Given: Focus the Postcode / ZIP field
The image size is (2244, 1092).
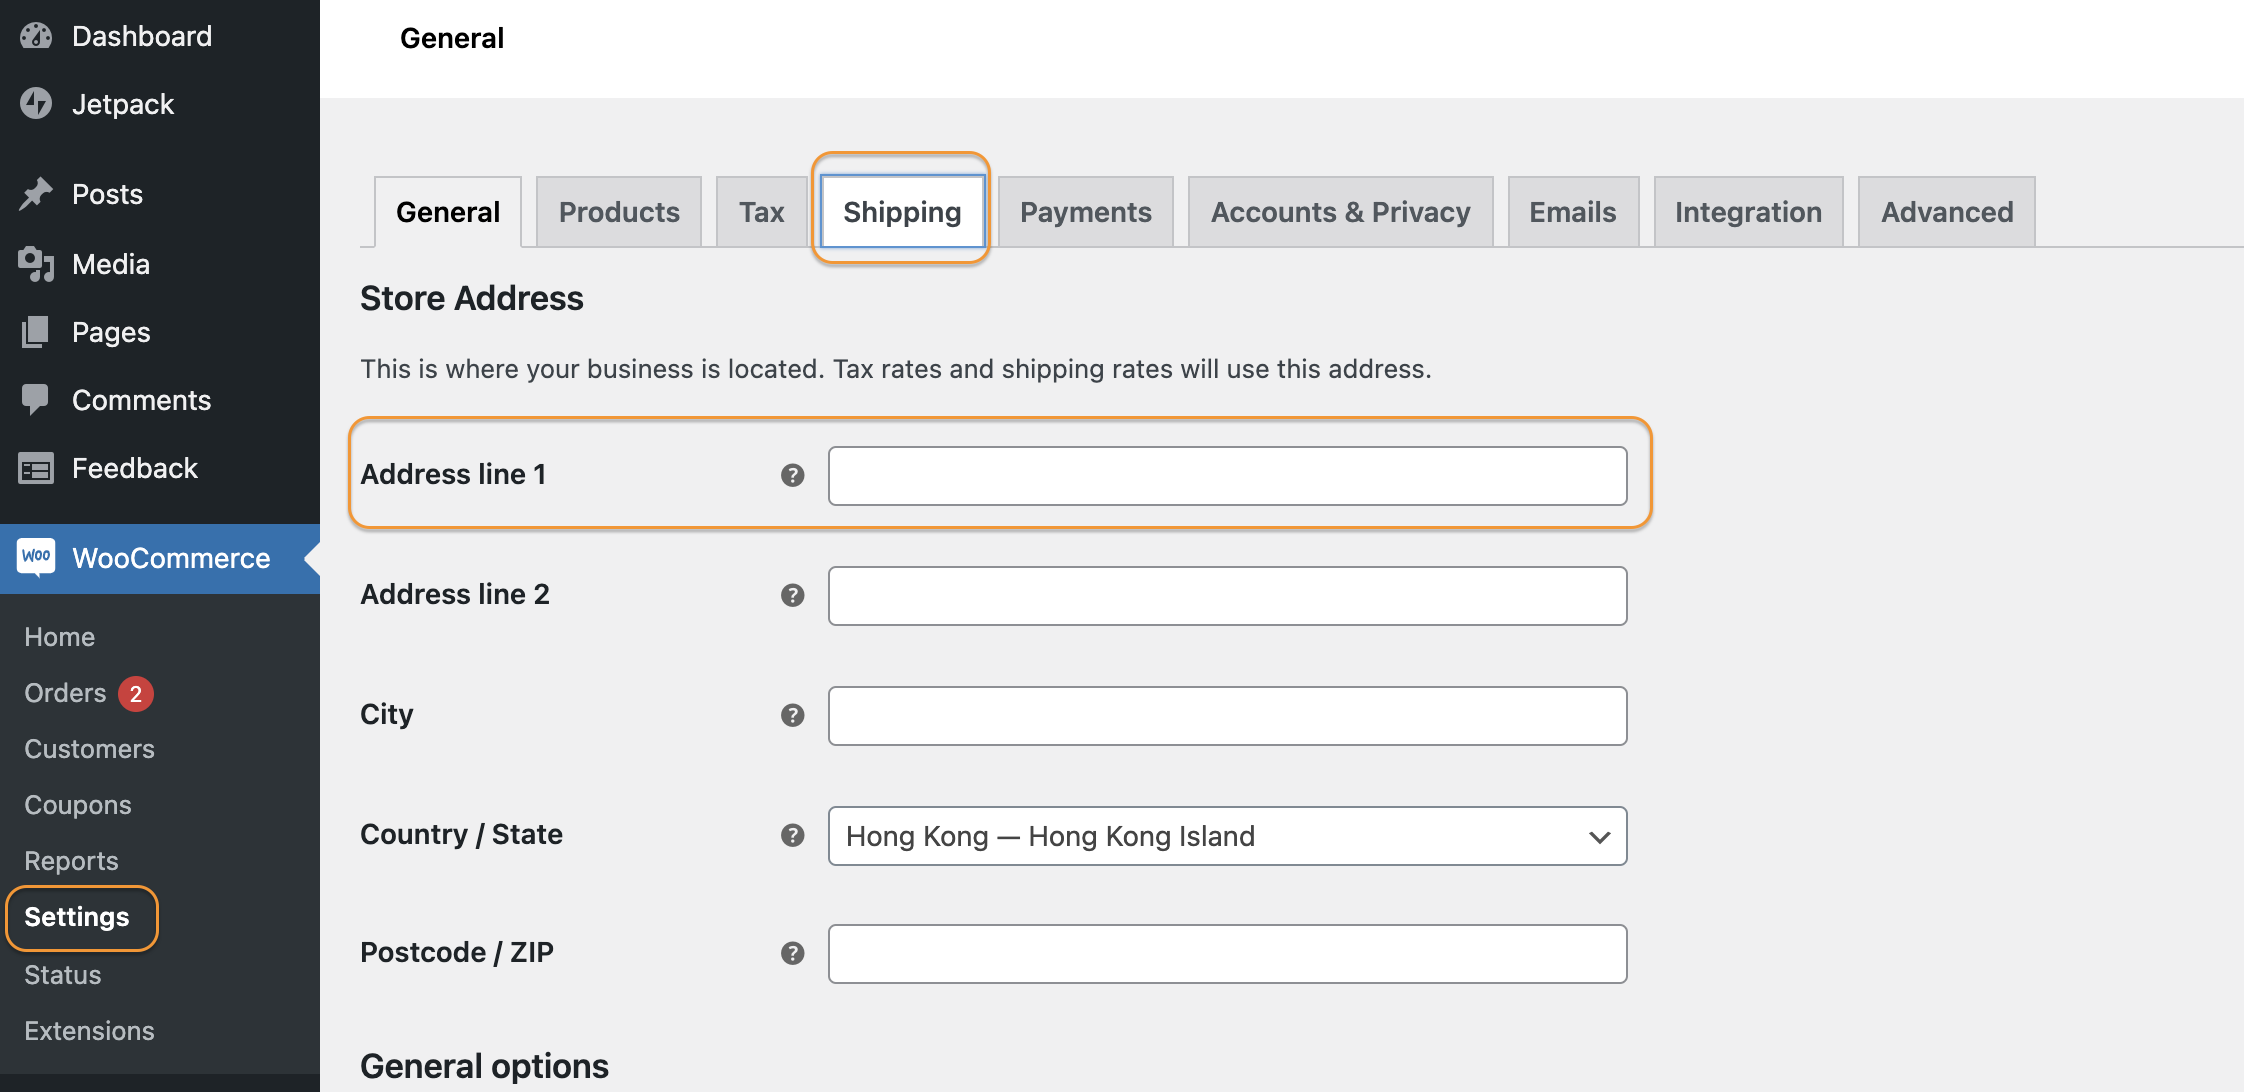Looking at the screenshot, I should point(1228,954).
